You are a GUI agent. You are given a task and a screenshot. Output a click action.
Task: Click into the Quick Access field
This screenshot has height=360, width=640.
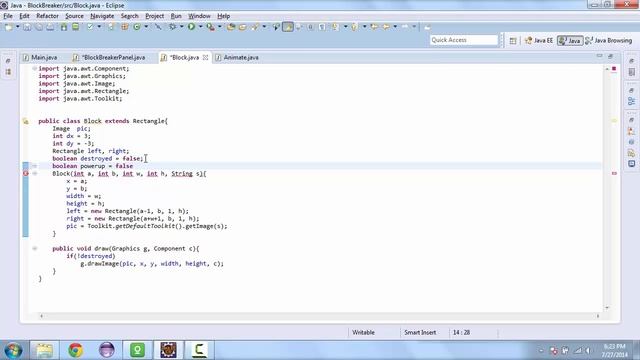click(x=464, y=40)
